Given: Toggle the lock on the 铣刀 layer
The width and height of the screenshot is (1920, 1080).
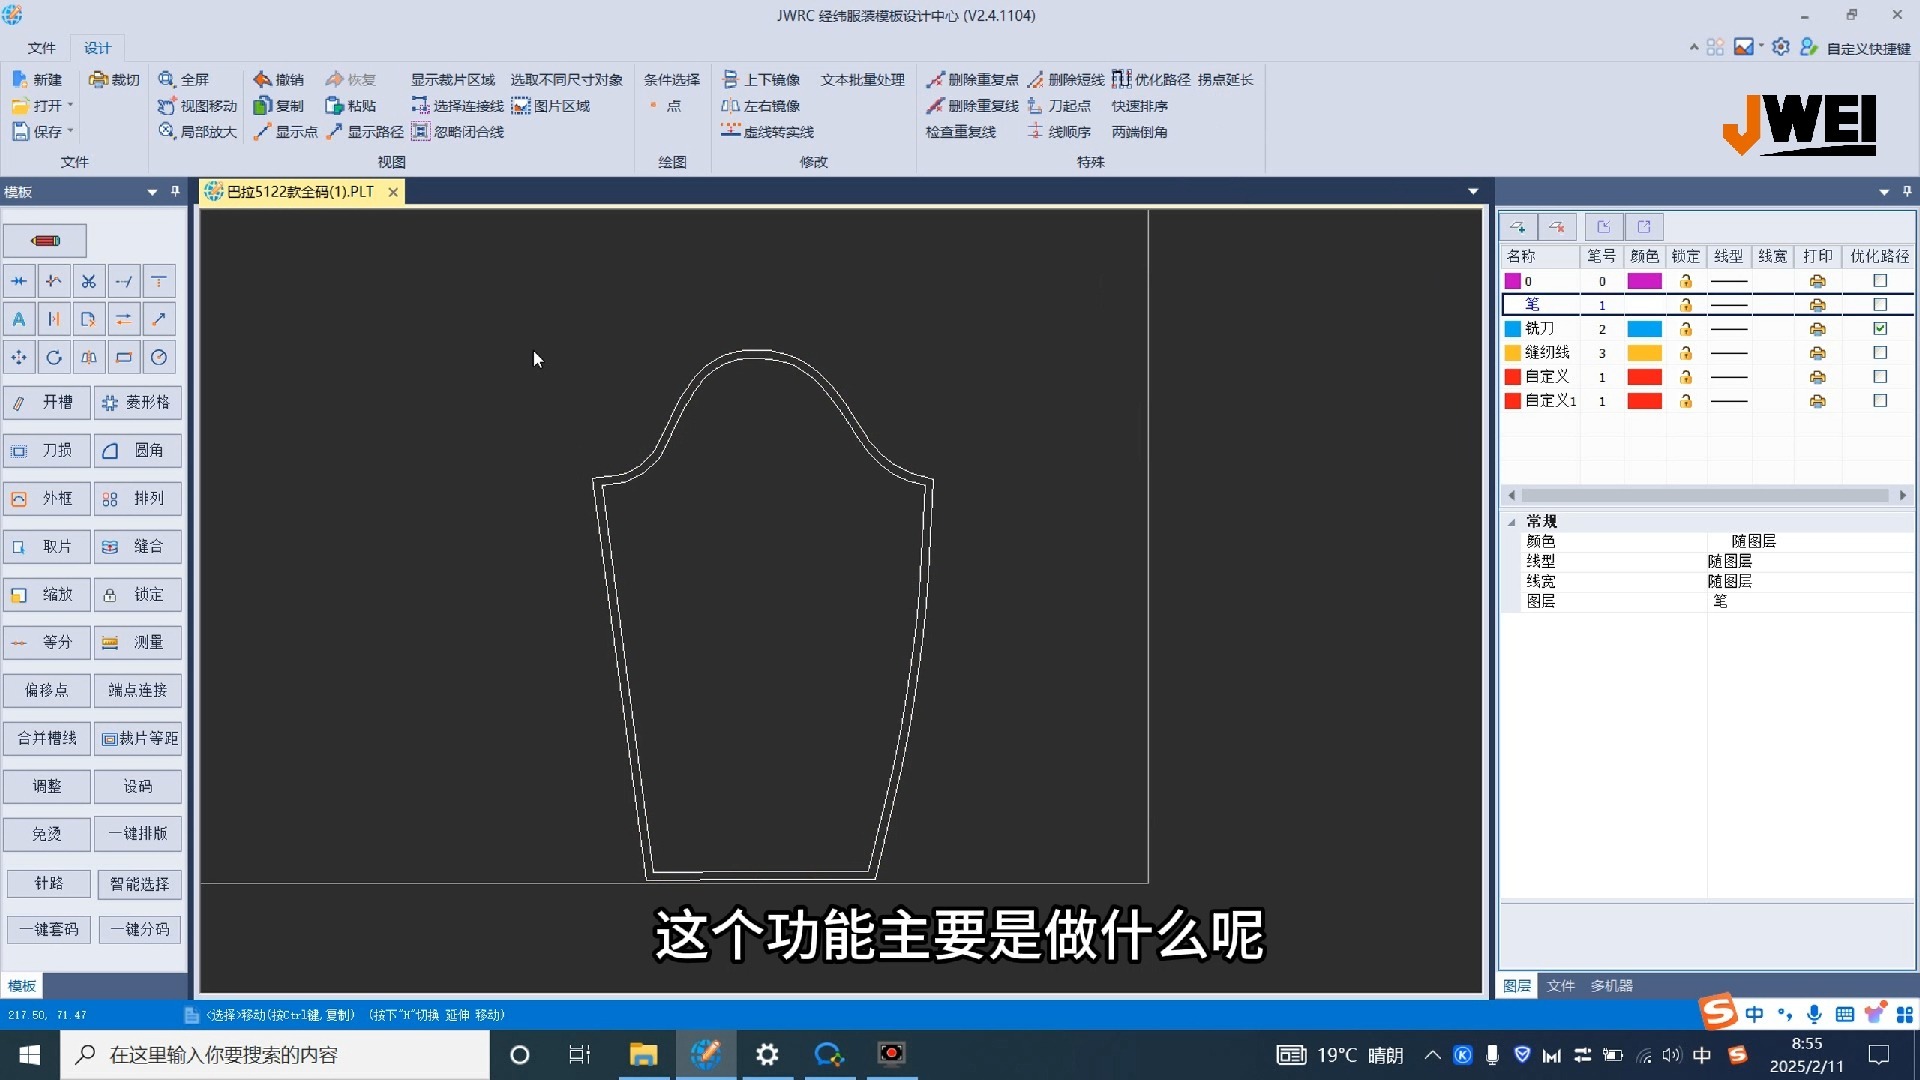Looking at the screenshot, I should coord(1687,328).
